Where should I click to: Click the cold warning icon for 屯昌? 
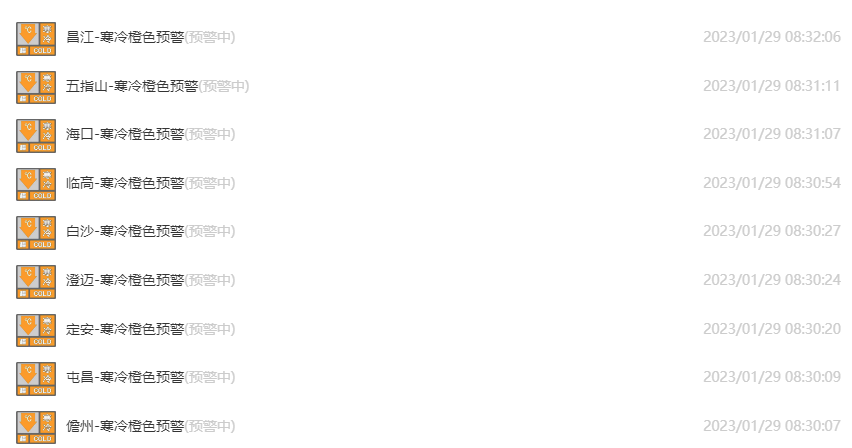[36, 379]
